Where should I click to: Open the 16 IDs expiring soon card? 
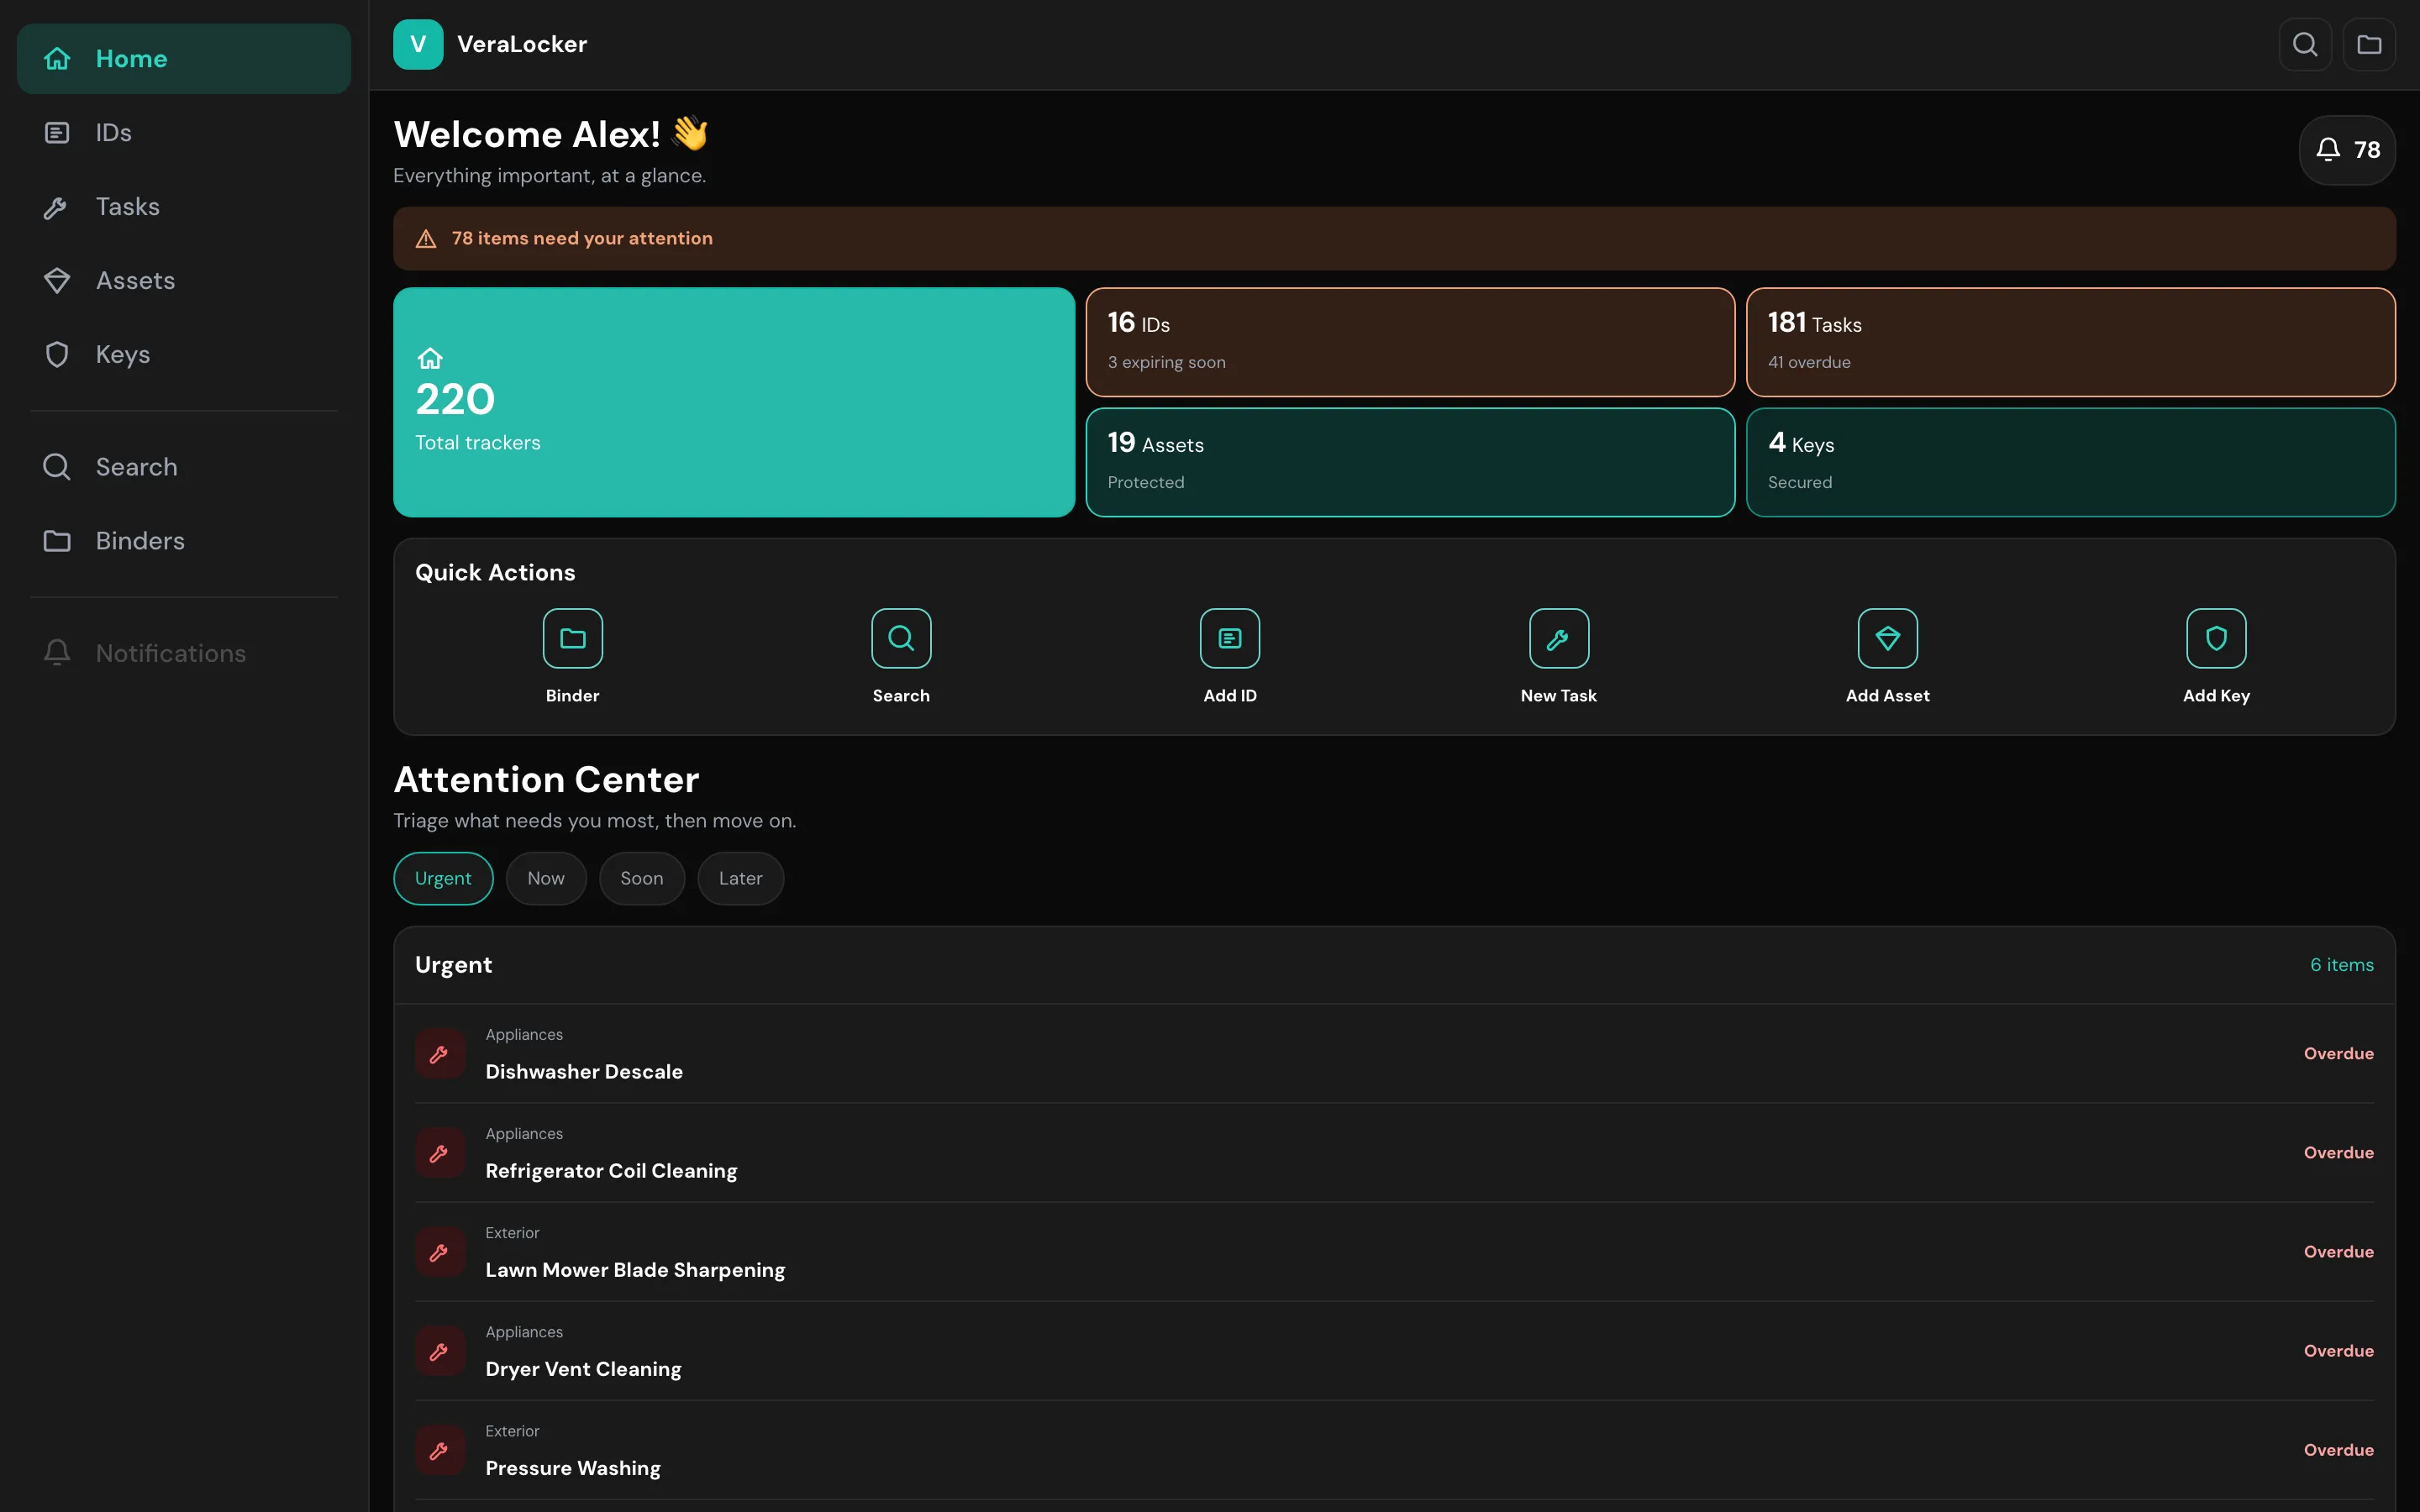pos(1410,342)
